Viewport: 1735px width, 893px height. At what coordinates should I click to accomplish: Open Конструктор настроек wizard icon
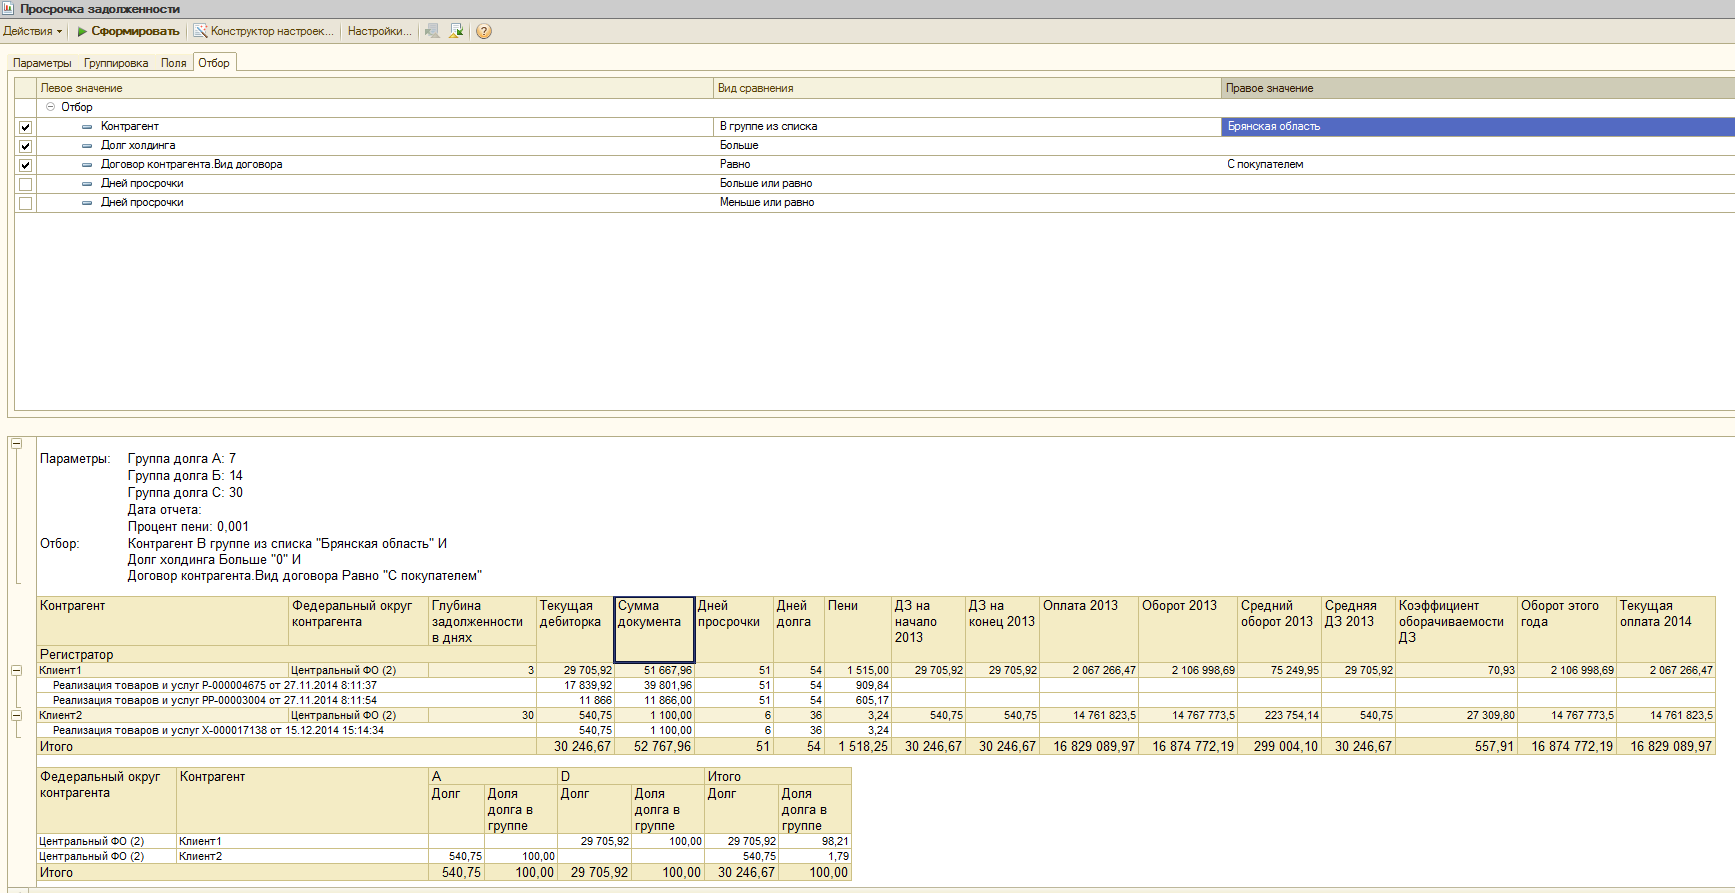(200, 31)
